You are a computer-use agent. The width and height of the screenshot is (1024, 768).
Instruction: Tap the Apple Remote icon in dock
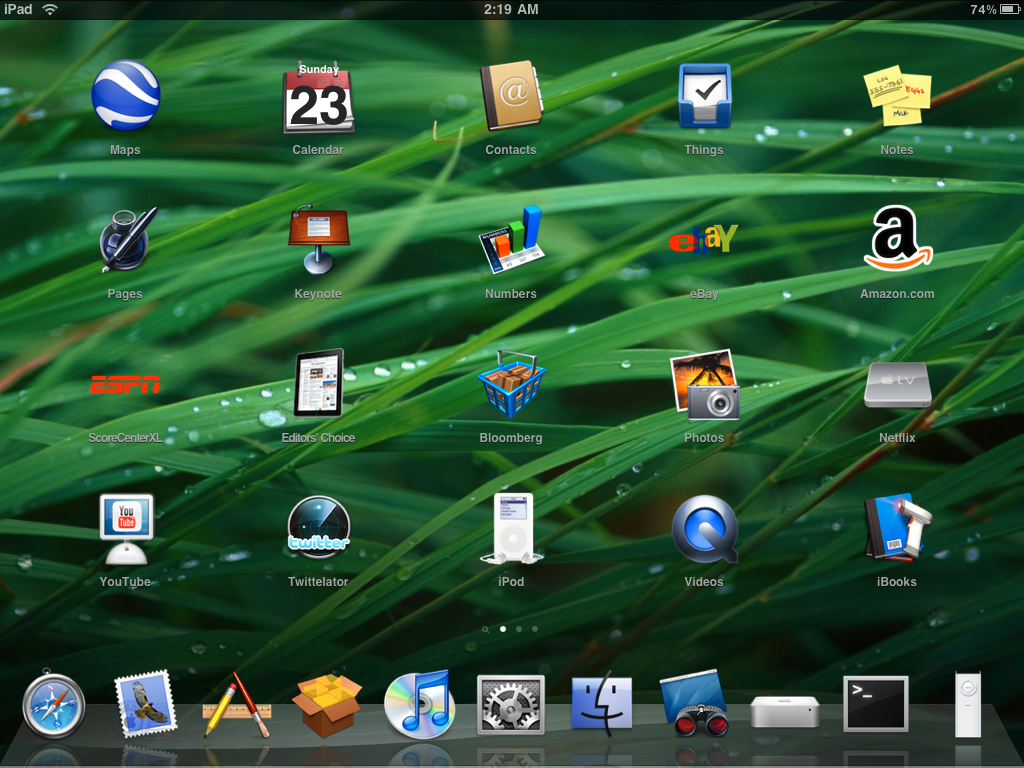[x=968, y=705]
